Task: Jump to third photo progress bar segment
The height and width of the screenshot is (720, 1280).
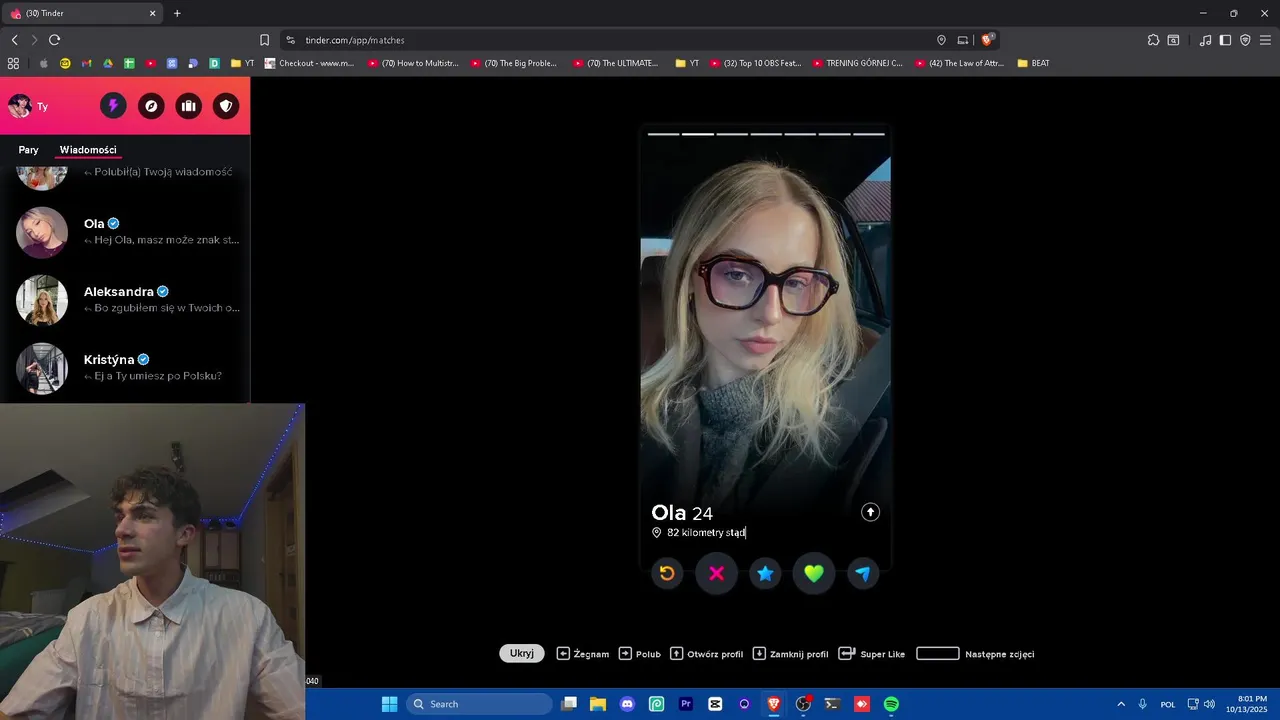Action: [732, 133]
